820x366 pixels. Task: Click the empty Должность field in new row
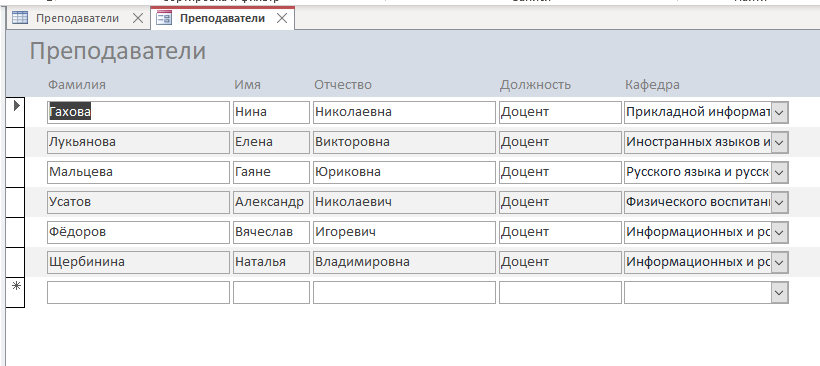[560, 293]
